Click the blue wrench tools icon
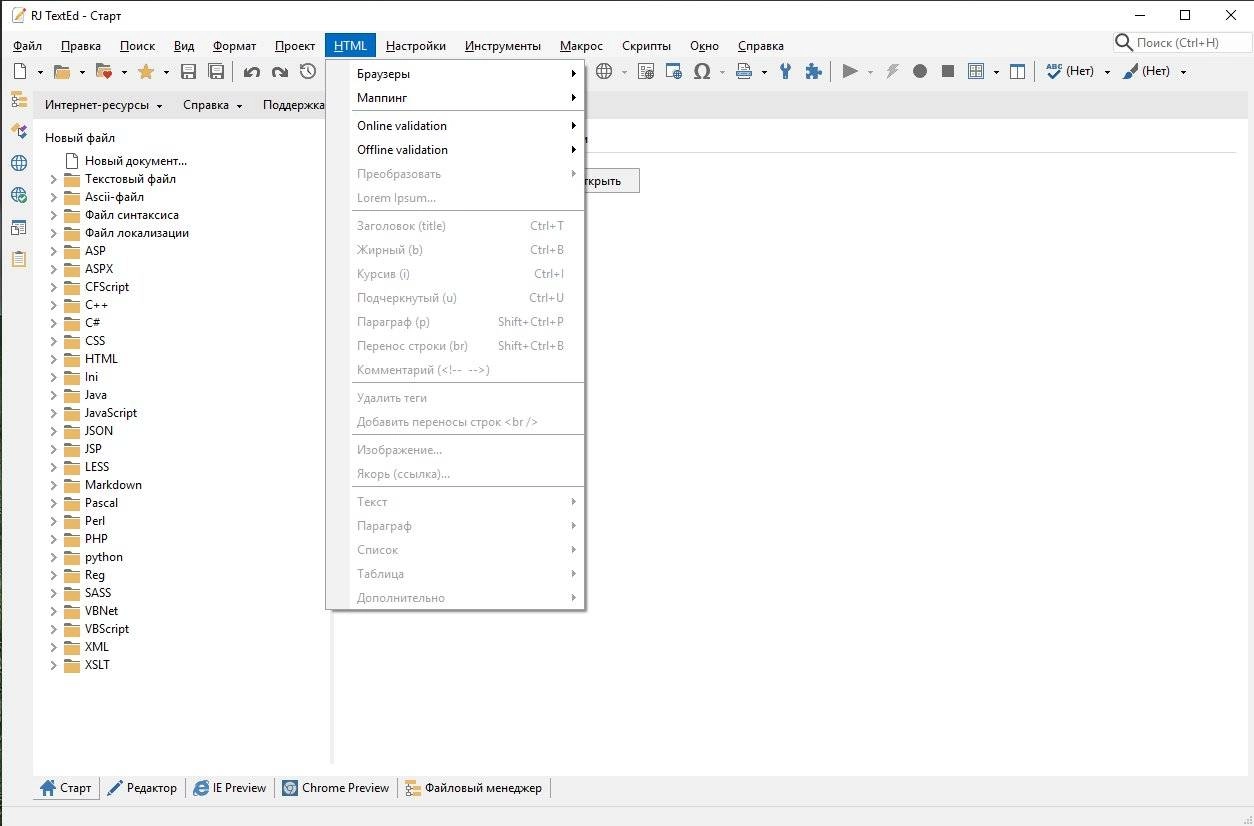 786,71
